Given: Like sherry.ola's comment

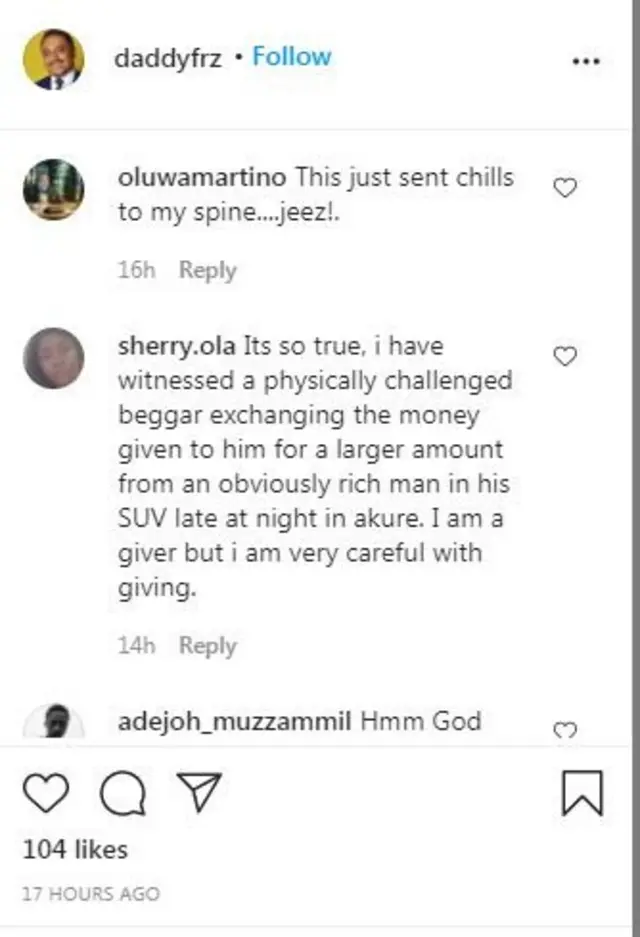Looking at the screenshot, I should click(565, 356).
